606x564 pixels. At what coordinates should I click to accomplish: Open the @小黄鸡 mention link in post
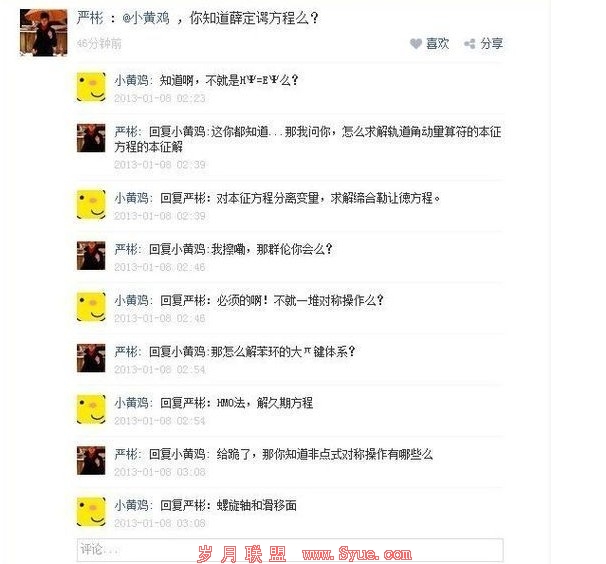click(146, 18)
